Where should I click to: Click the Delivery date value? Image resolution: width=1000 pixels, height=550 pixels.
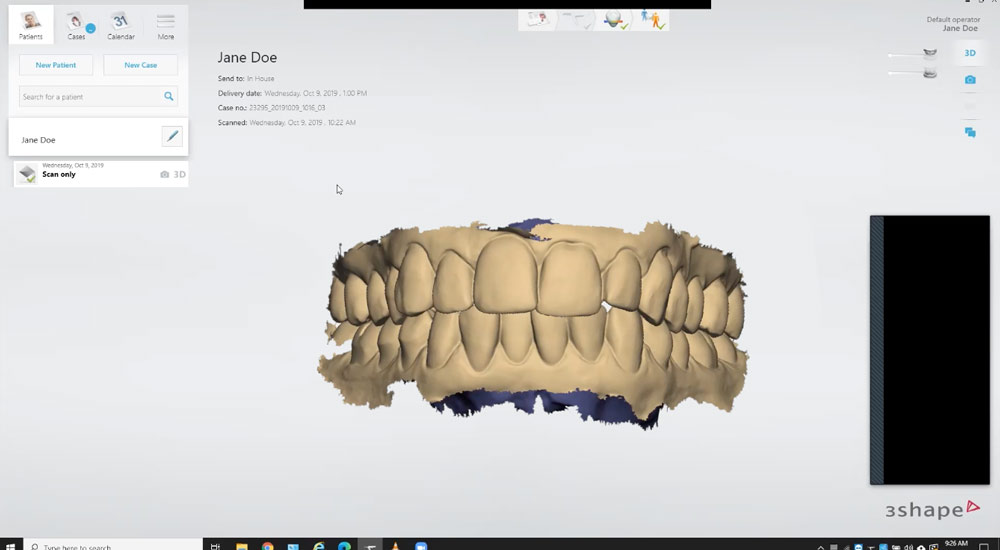pos(316,93)
